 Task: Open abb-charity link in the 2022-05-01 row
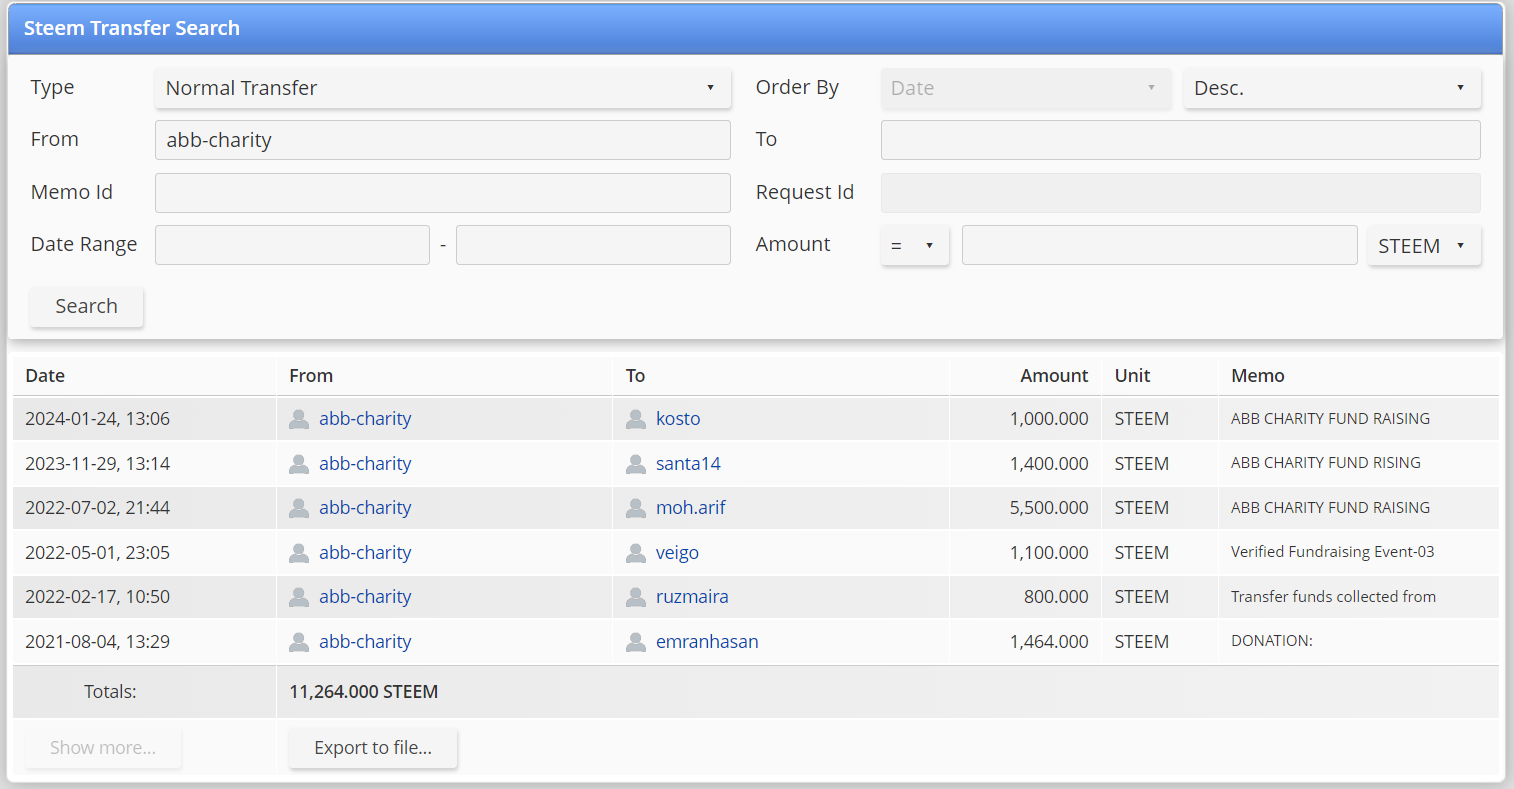coord(365,553)
